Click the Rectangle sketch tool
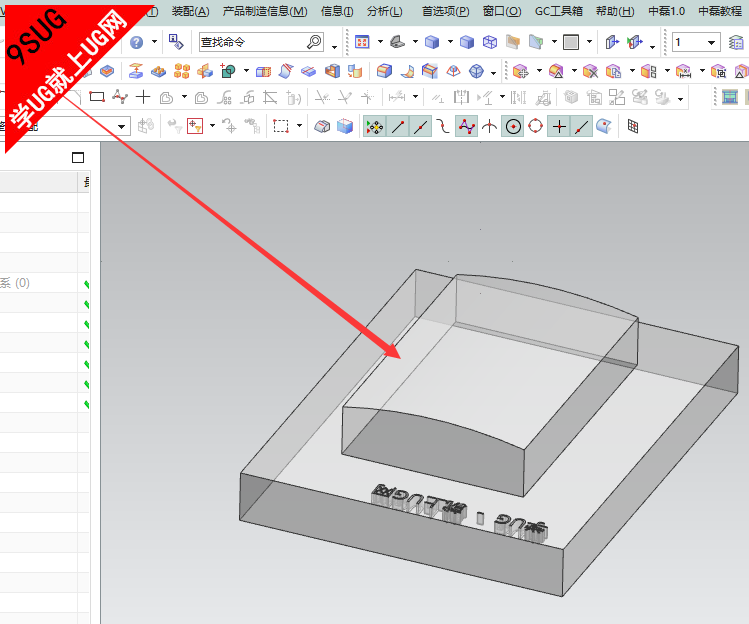Viewport: 749px width, 624px height. [97, 97]
